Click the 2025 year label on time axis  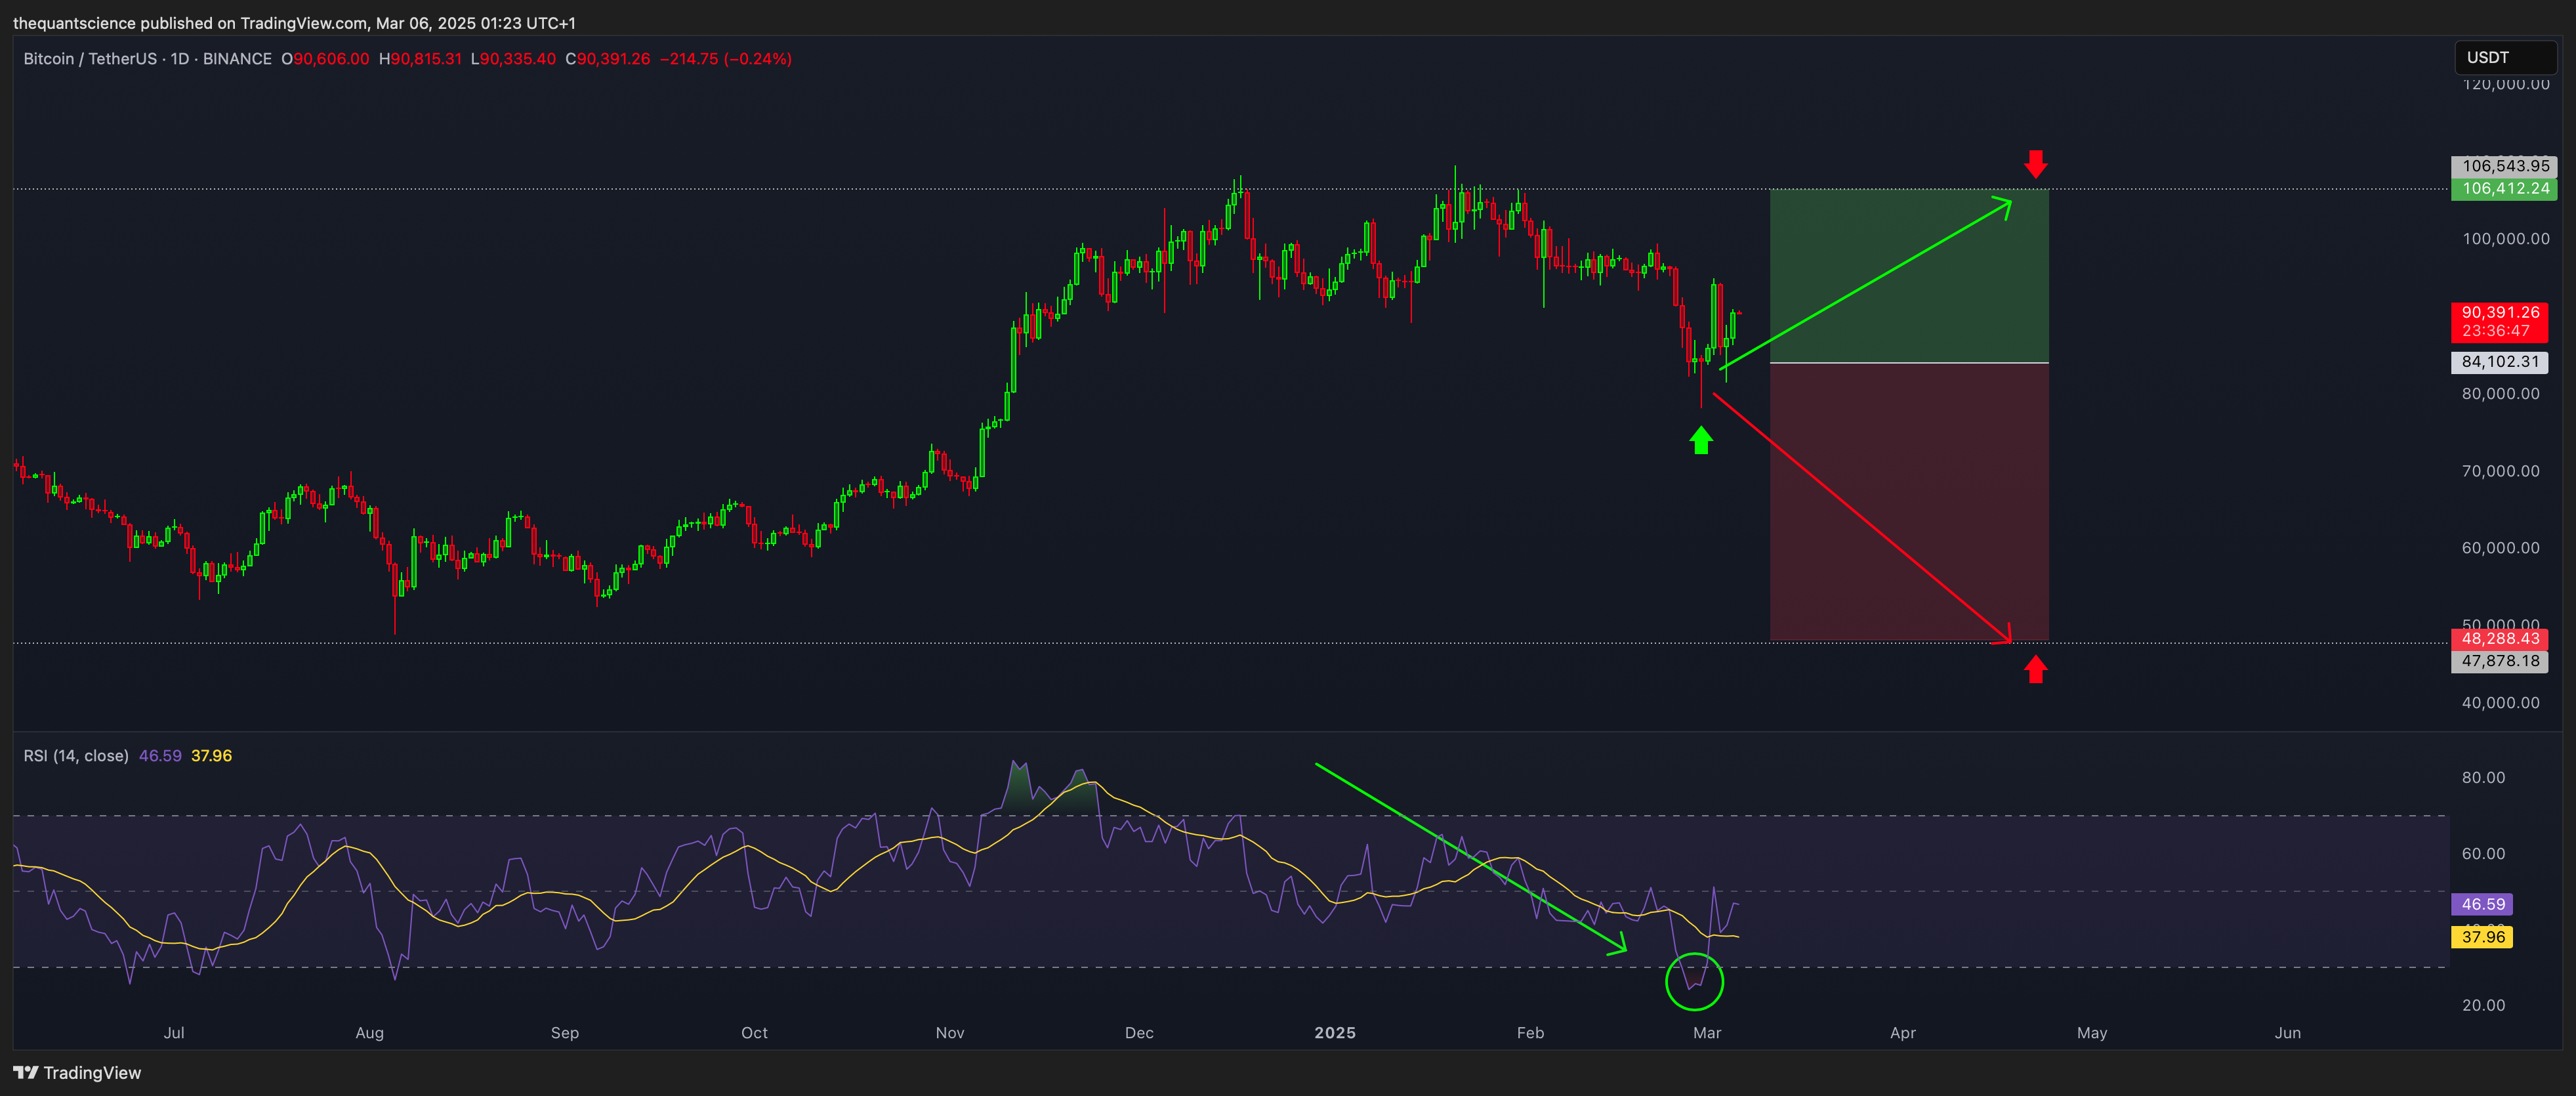(1335, 1033)
